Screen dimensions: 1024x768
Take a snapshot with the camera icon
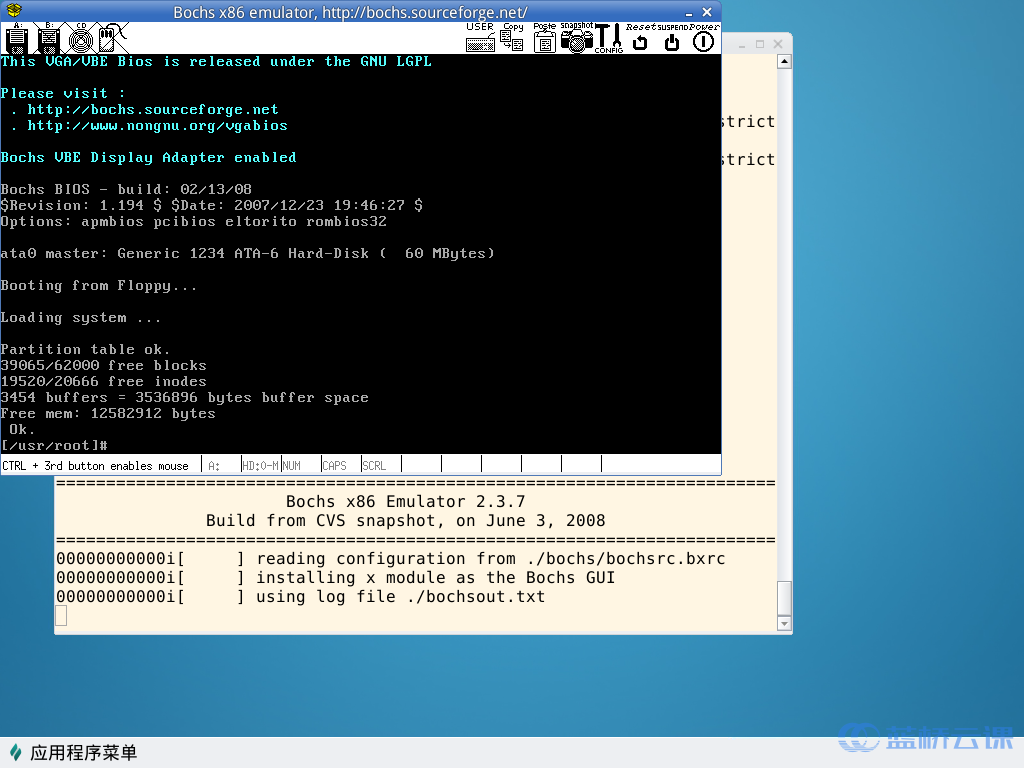point(576,40)
